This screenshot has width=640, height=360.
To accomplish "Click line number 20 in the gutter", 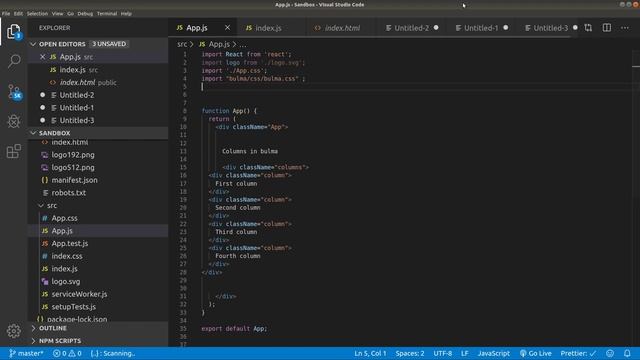I will (x=183, y=207).
